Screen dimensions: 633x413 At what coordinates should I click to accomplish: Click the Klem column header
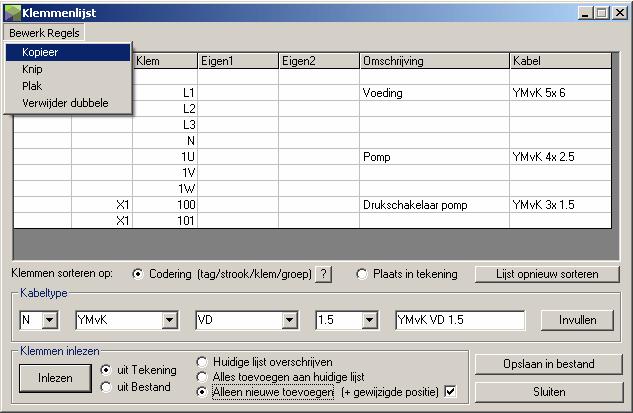tap(165, 61)
